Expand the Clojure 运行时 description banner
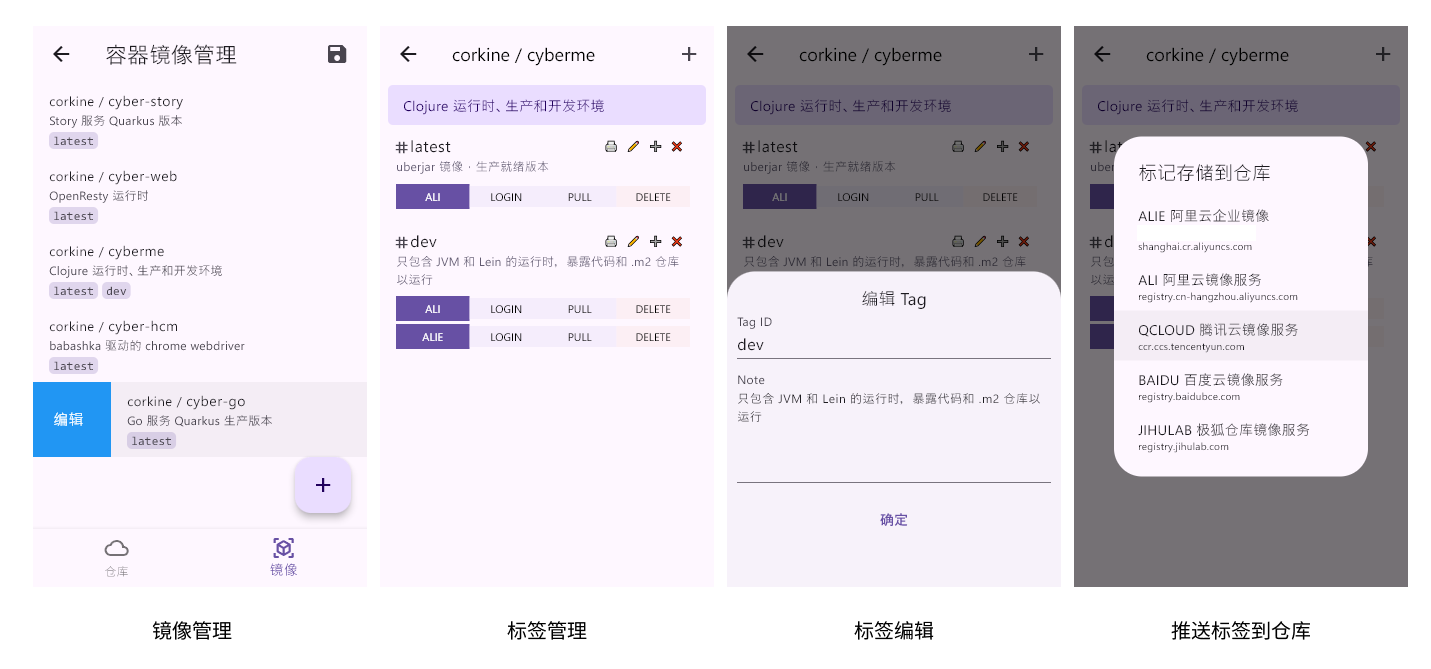1431x669 pixels. (547, 104)
